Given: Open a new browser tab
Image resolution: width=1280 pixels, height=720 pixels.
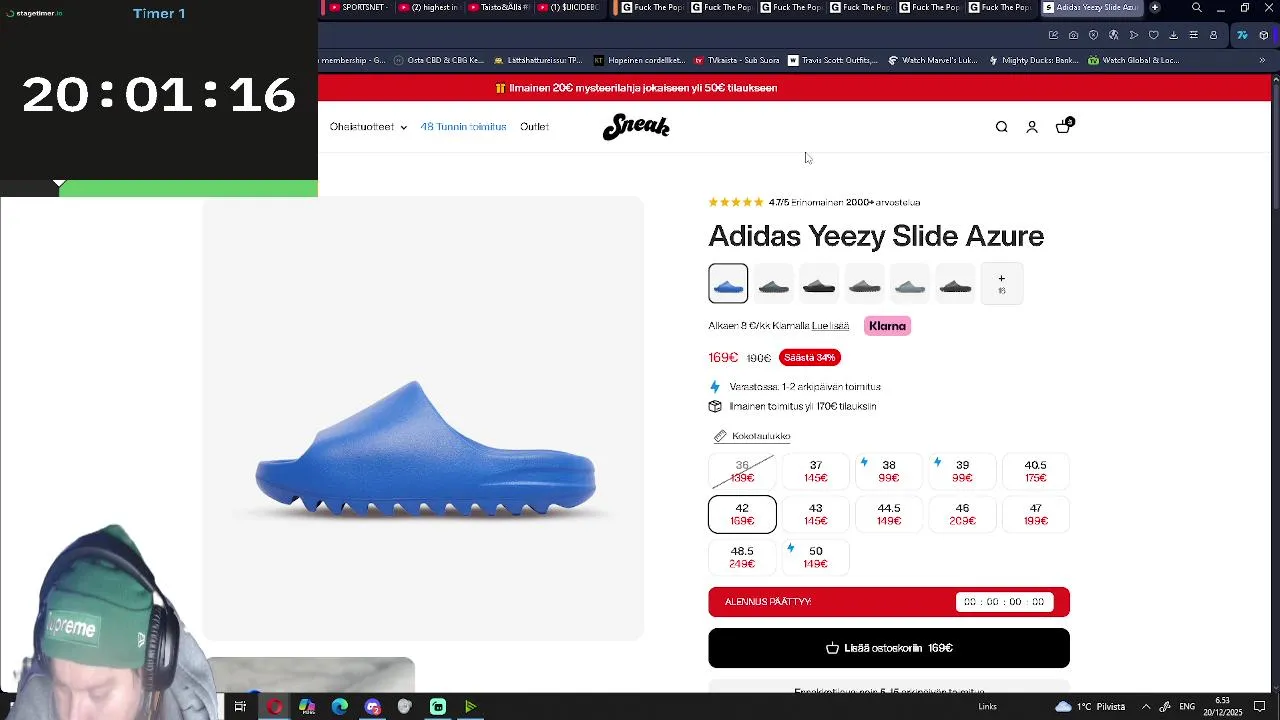Looking at the screenshot, I should [x=1155, y=8].
